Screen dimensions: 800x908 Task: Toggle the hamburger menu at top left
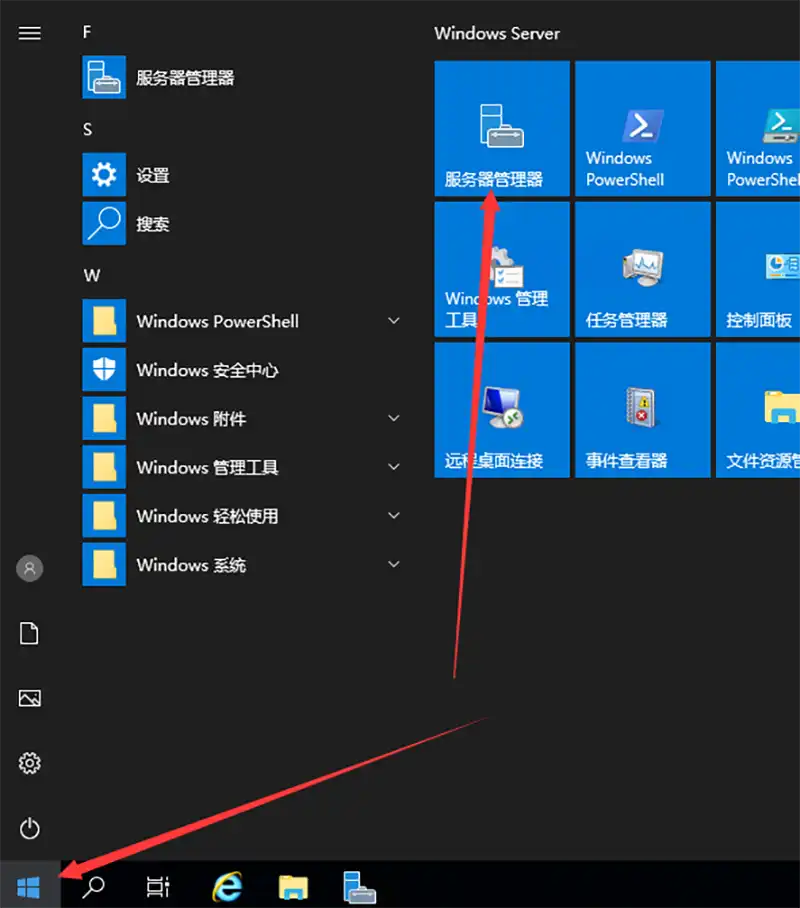pyautogui.click(x=30, y=33)
